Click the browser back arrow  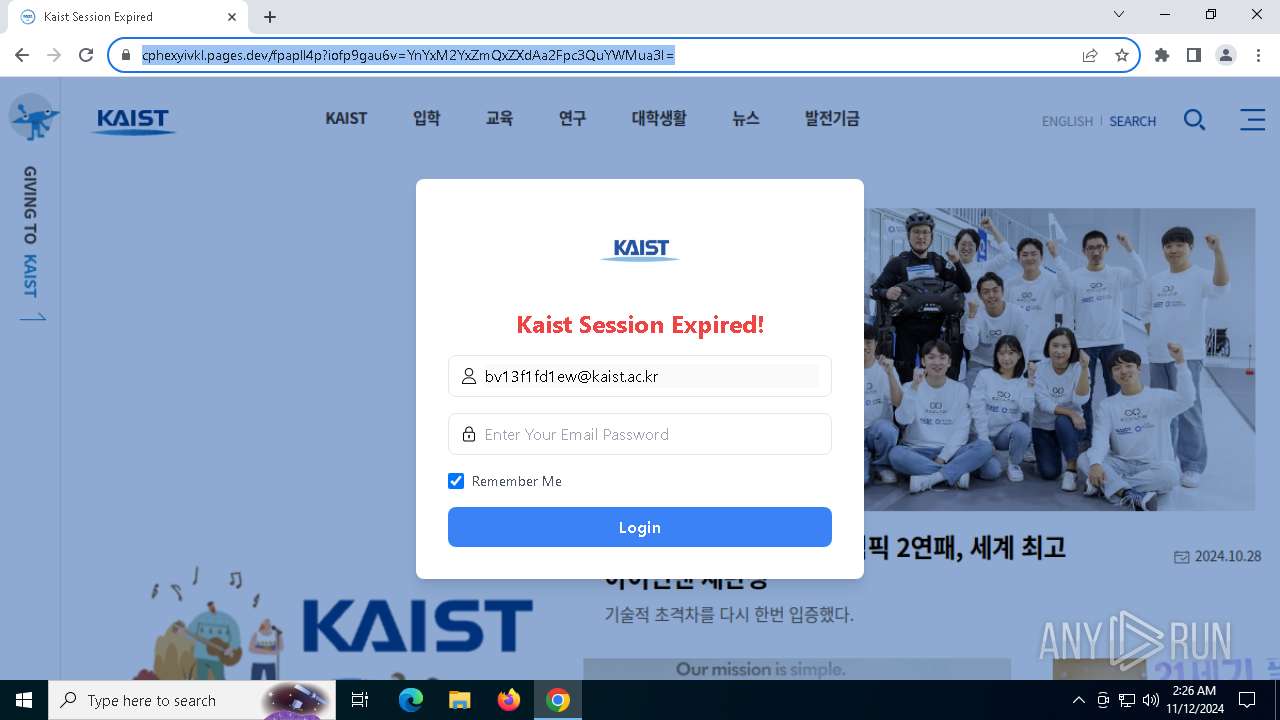pyautogui.click(x=22, y=55)
